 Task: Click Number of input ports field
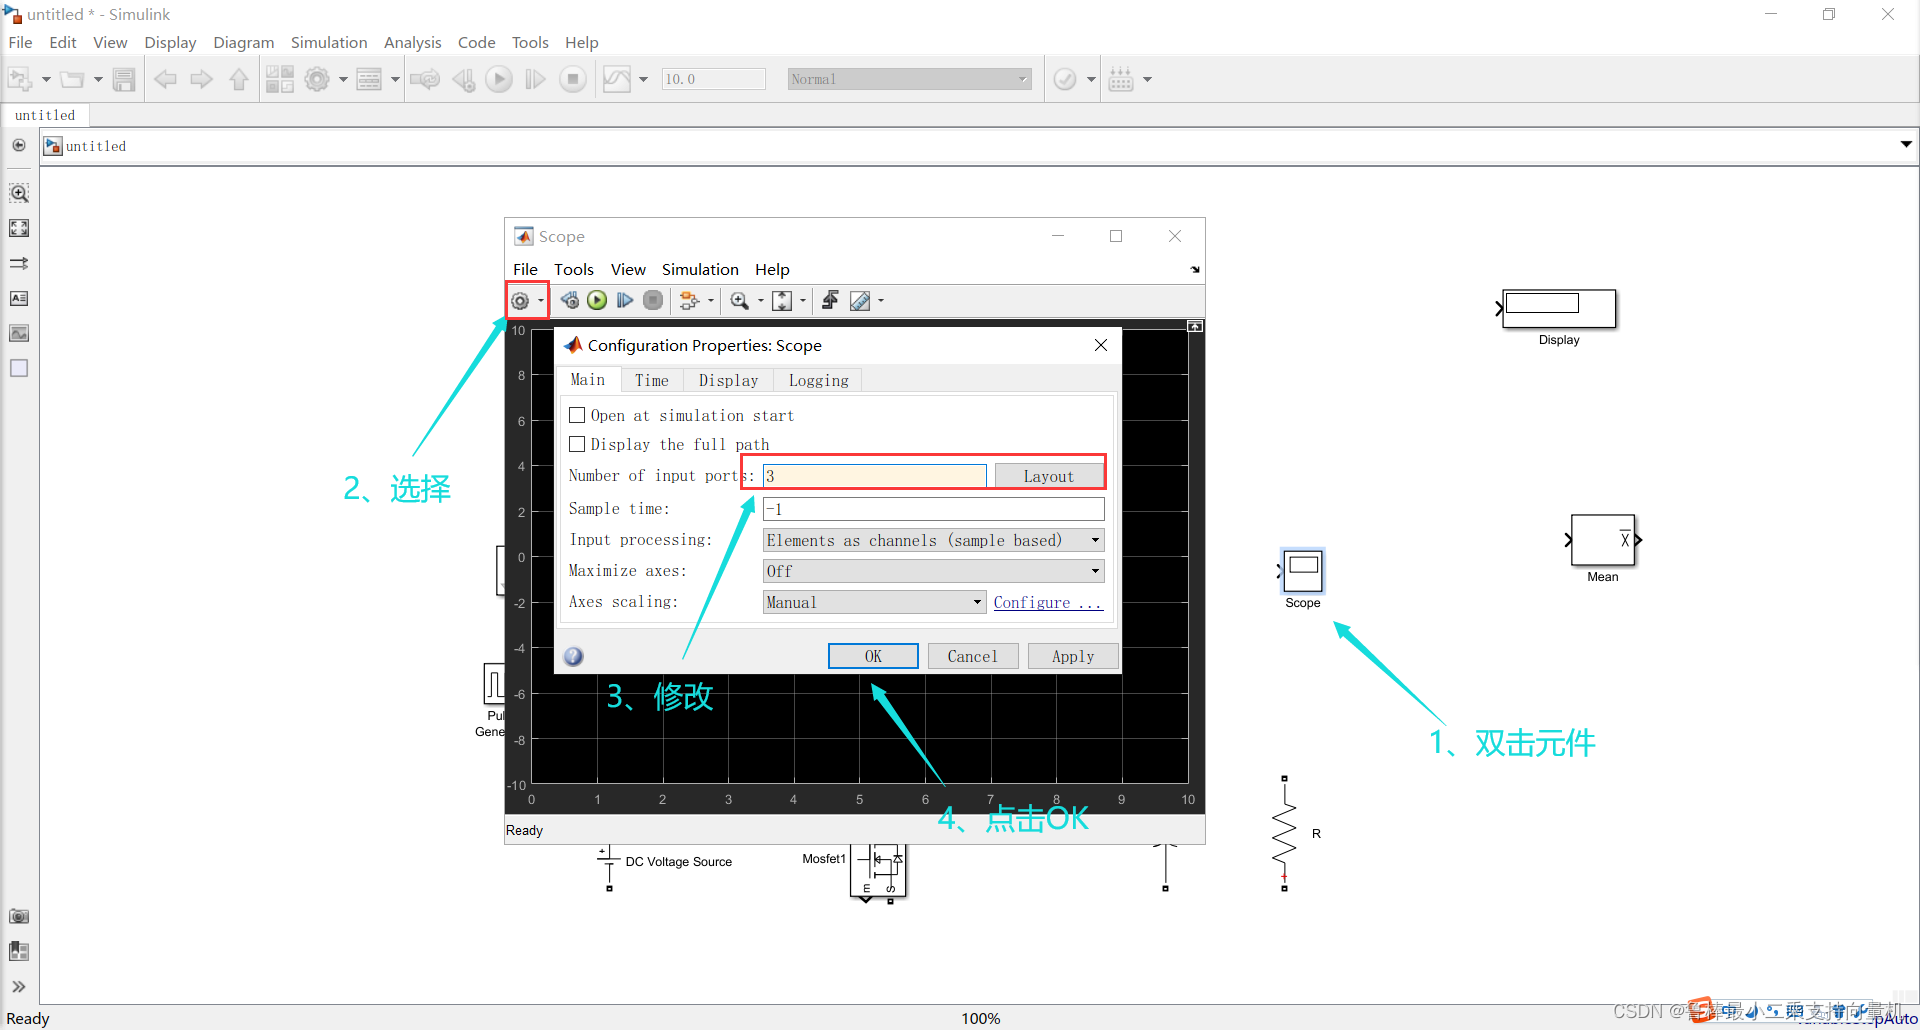(875, 476)
